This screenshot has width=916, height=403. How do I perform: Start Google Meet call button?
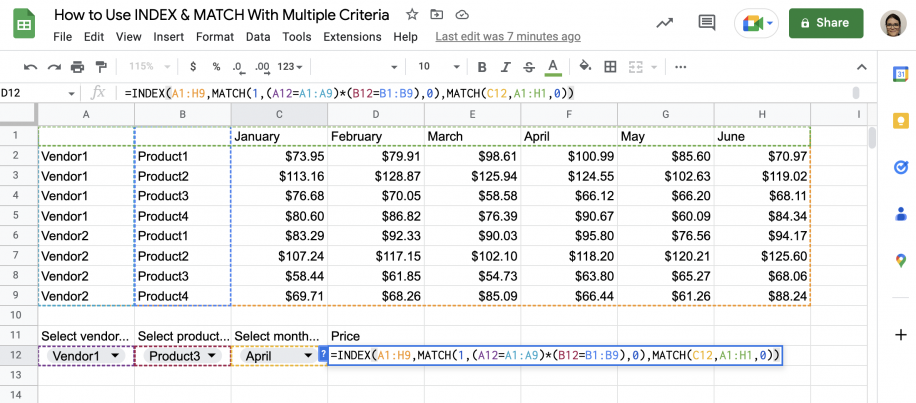pos(757,23)
